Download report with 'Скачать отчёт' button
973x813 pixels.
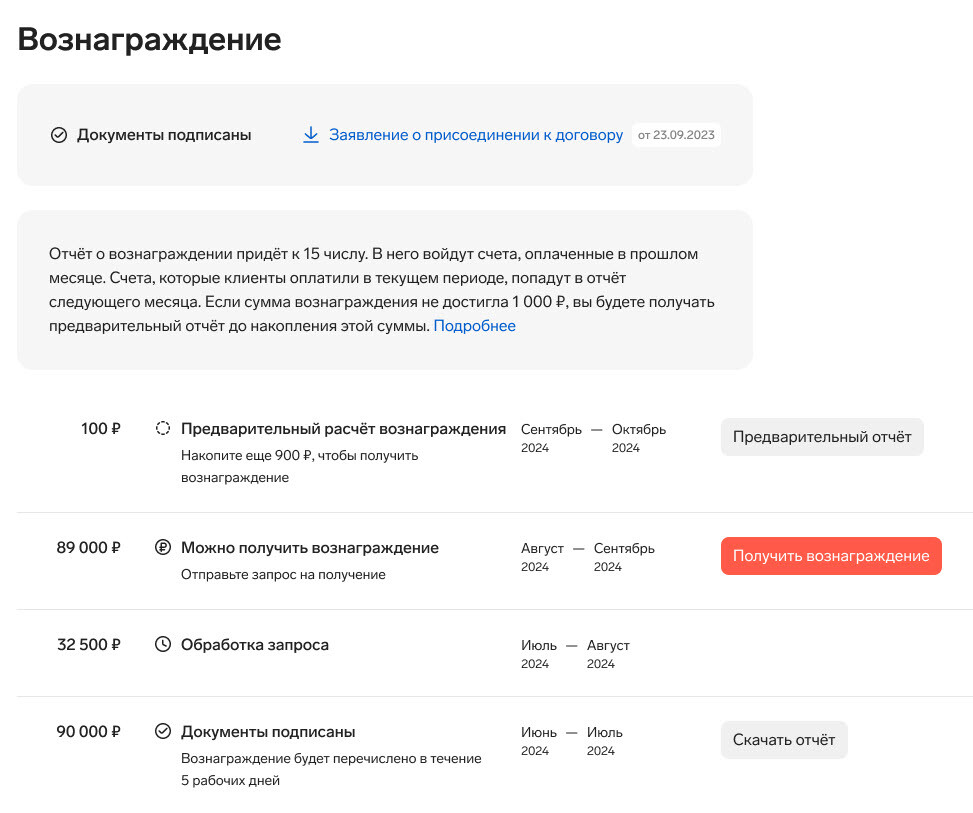pyautogui.click(x=784, y=740)
